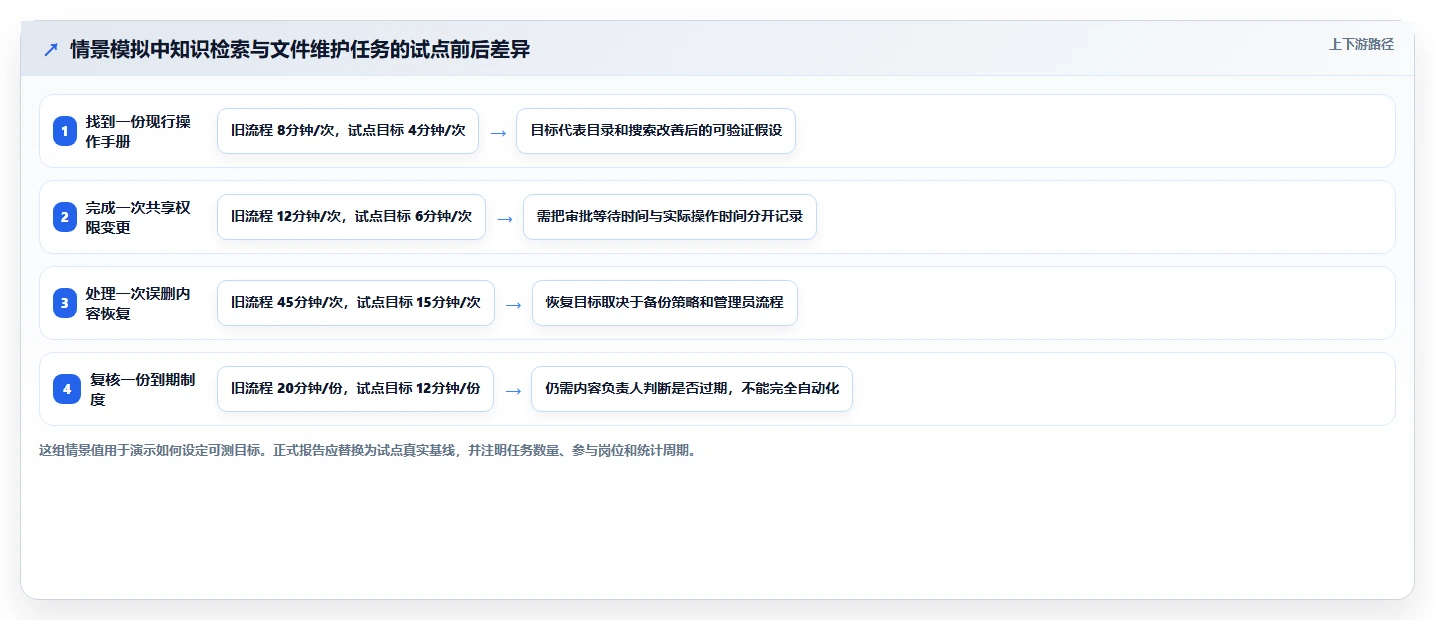
Task: Select step badge number 3
Action: point(65,303)
